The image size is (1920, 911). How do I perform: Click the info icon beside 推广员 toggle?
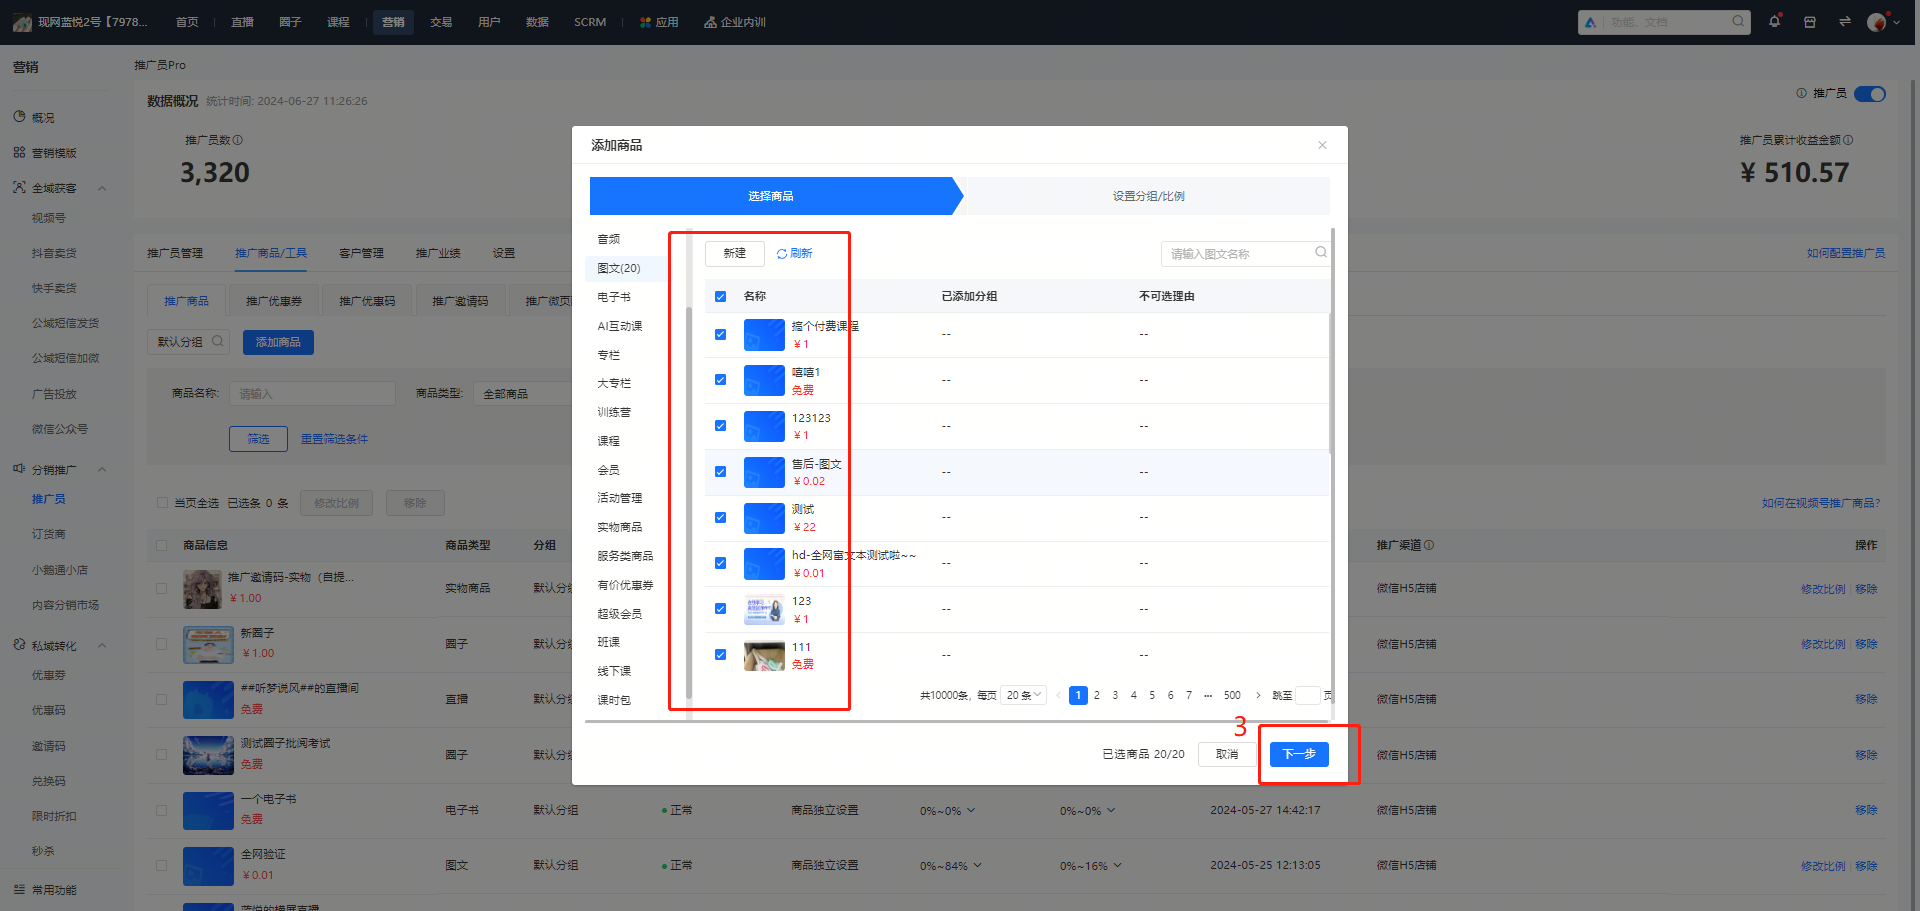pos(1801,93)
